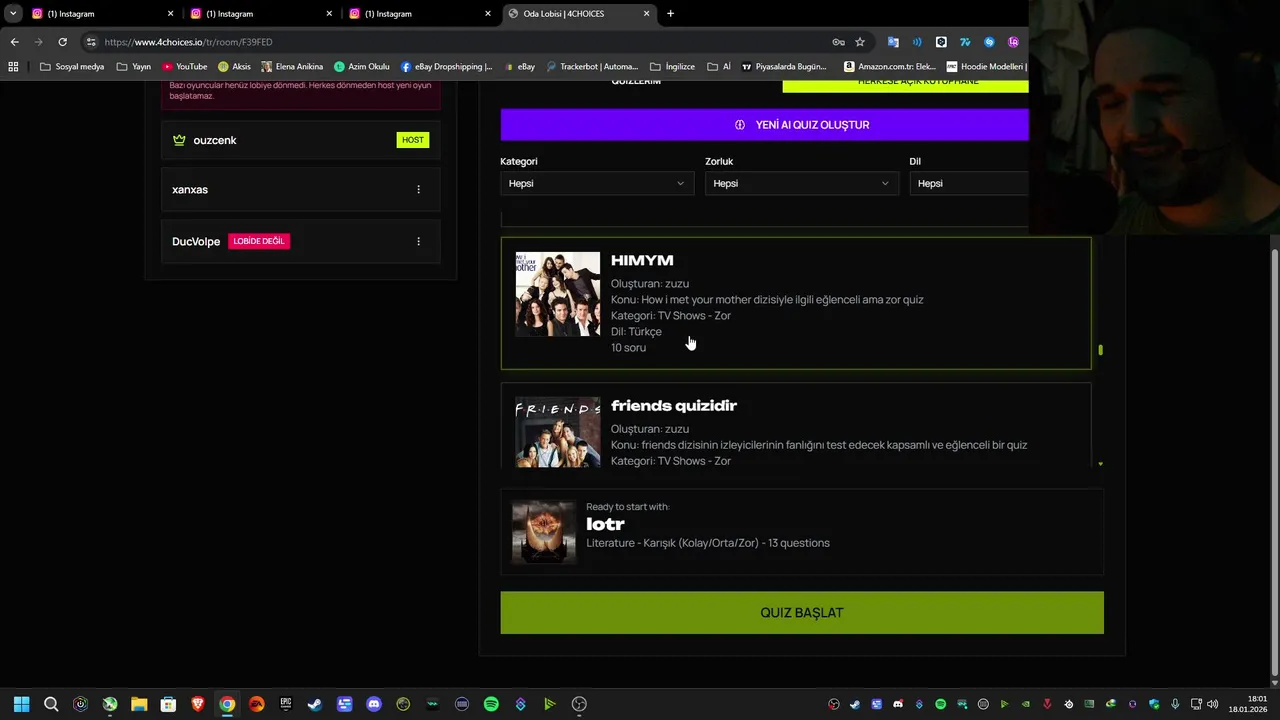
Task: Click the password key icon in address bar
Action: point(838,42)
